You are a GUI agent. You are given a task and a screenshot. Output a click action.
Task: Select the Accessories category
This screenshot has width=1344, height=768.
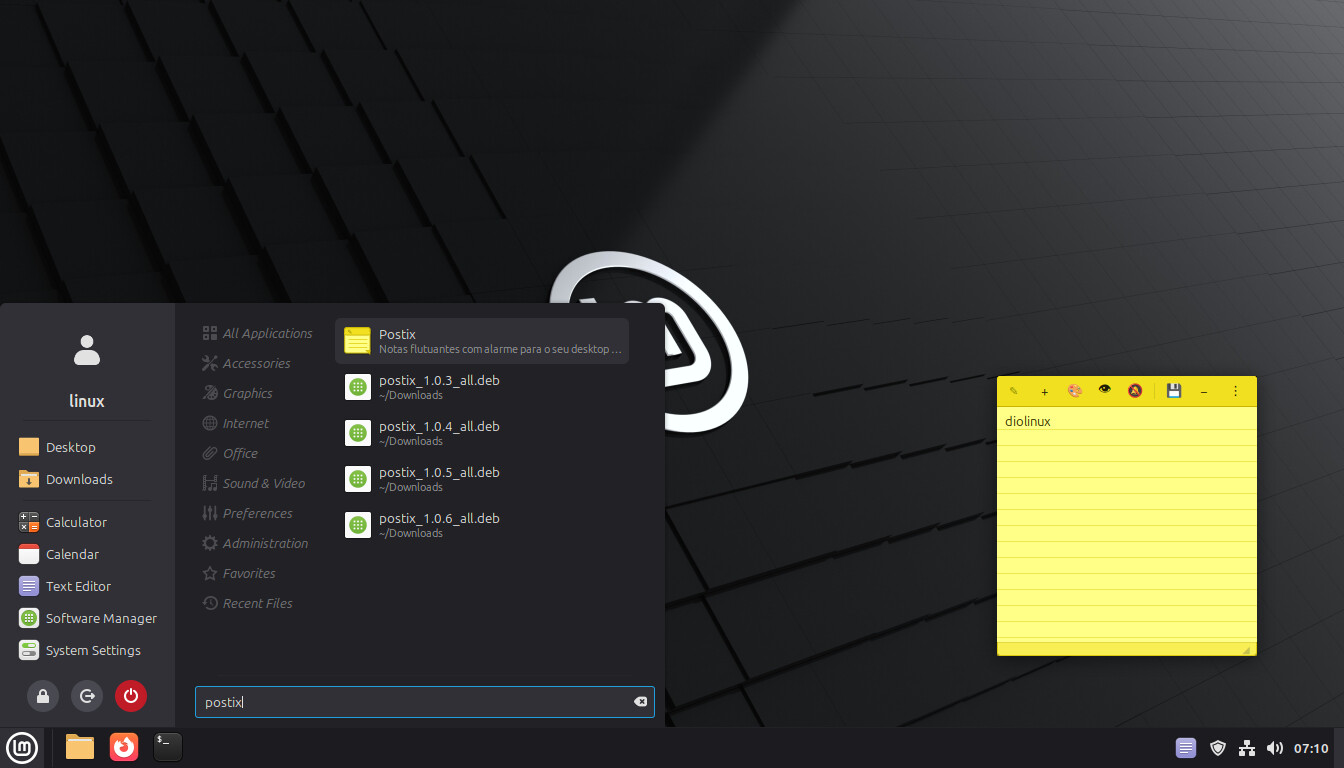click(x=246, y=363)
